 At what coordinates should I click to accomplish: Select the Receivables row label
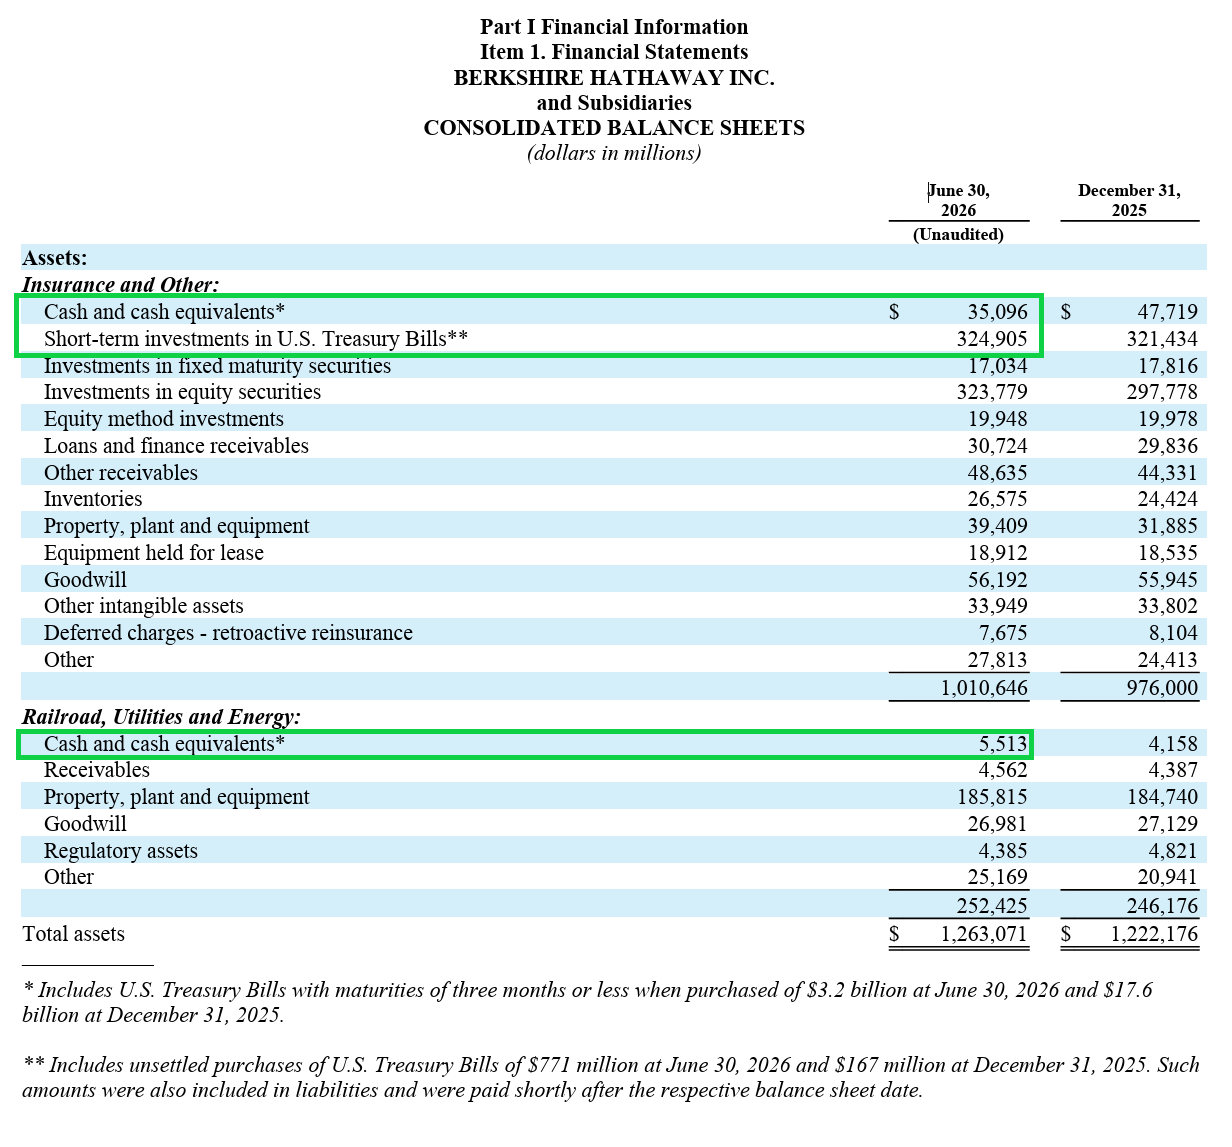(x=97, y=770)
